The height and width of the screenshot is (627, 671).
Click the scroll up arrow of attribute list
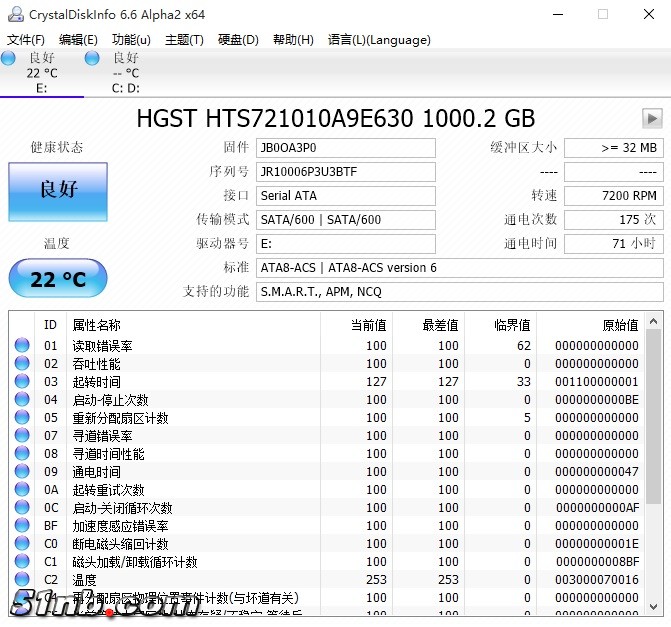point(653,321)
